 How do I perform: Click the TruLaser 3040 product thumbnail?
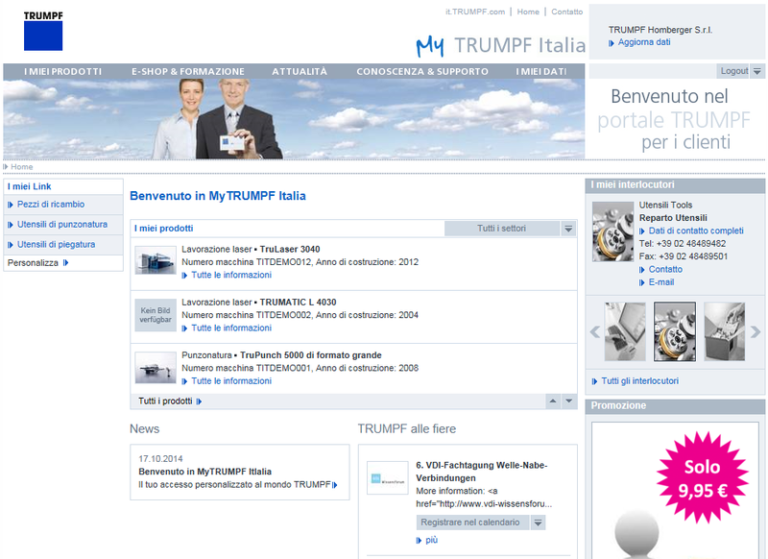(x=156, y=260)
